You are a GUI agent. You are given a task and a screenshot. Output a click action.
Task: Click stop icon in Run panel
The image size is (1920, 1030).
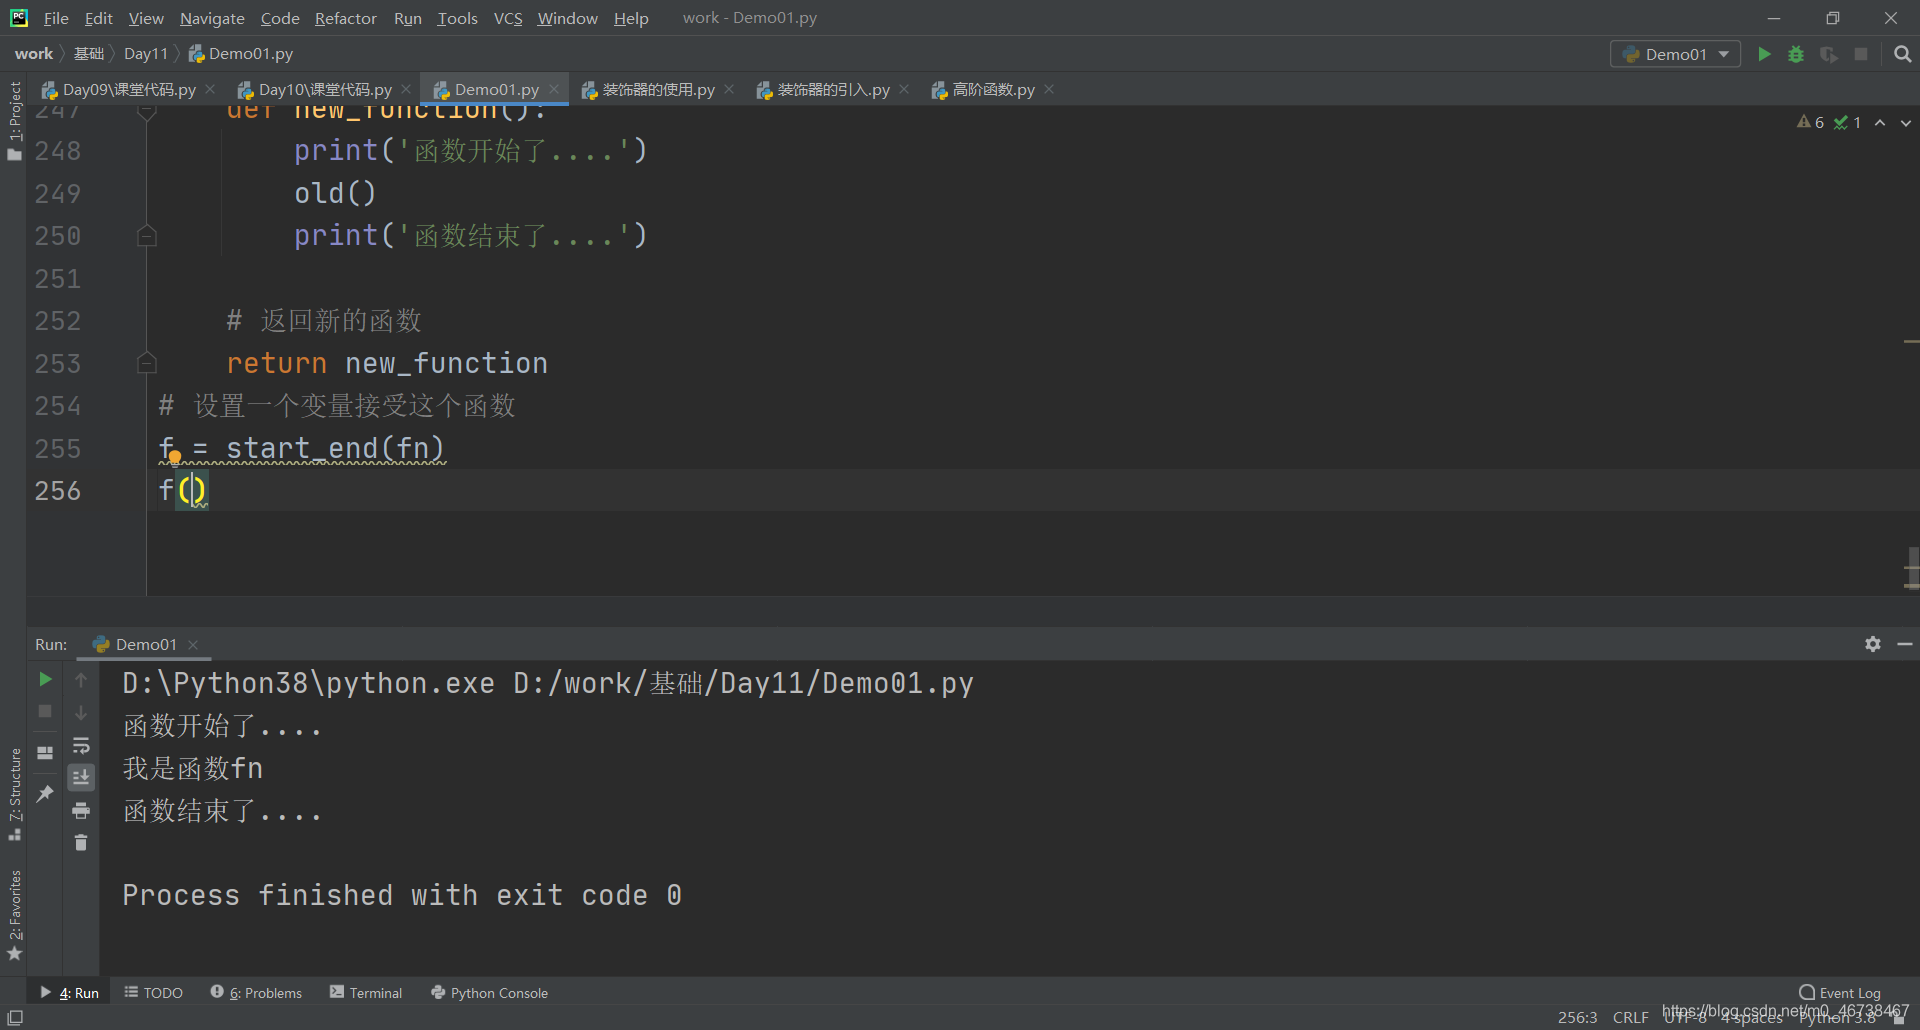(45, 711)
